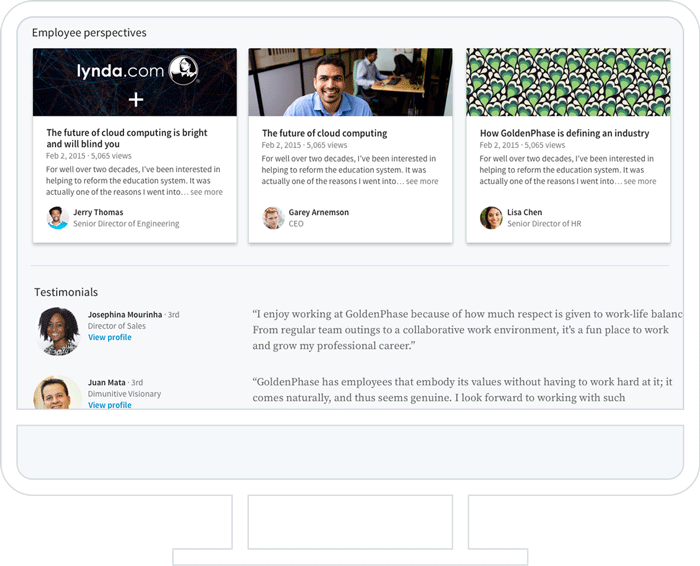Select the date and views line on Jerry Thomas's card

(x=89, y=156)
